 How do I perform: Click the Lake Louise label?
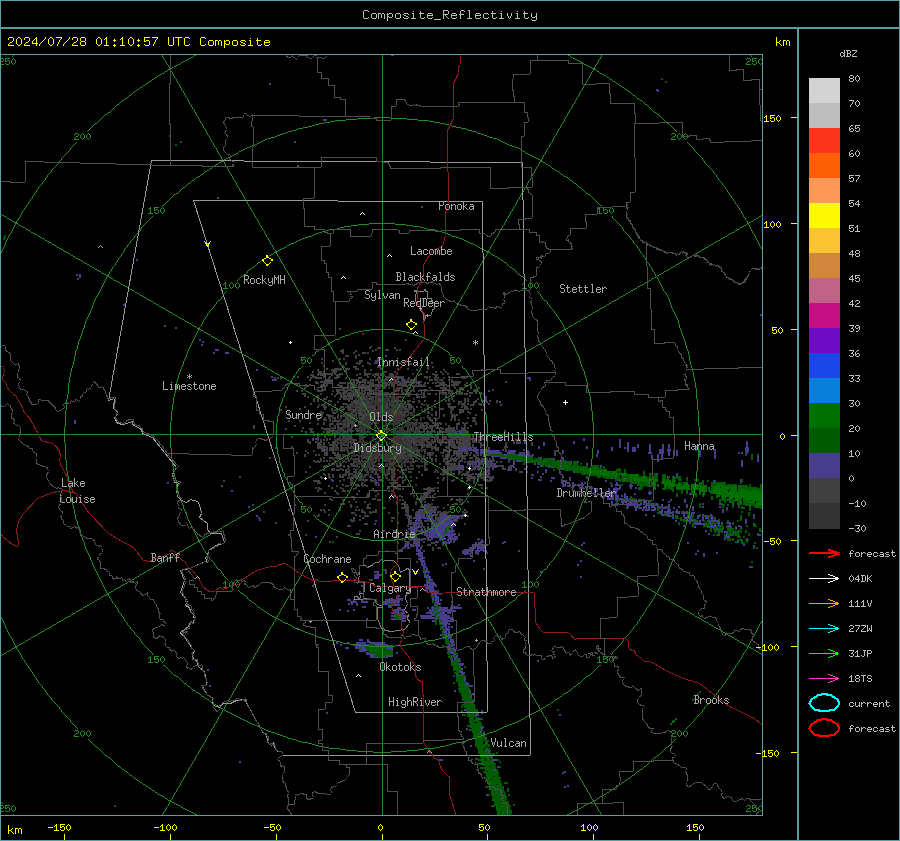pyautogui.click(x=78, y=491)
